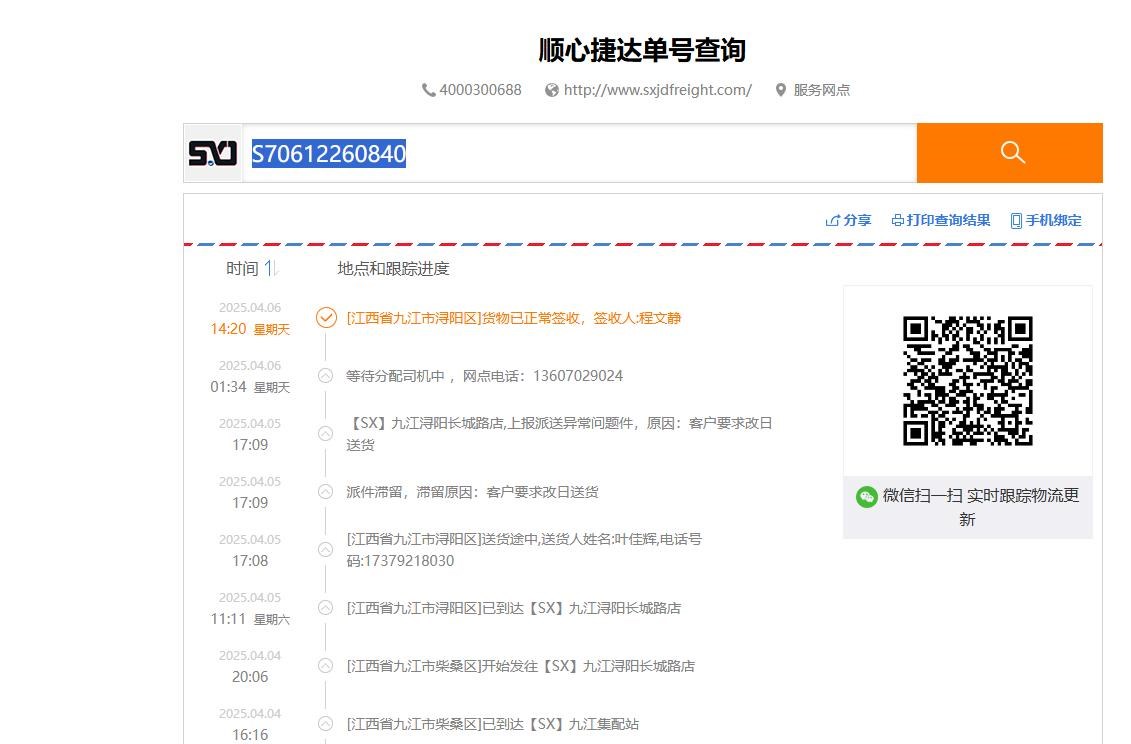Click the SX courier logo icon

[x=213, y=153]
